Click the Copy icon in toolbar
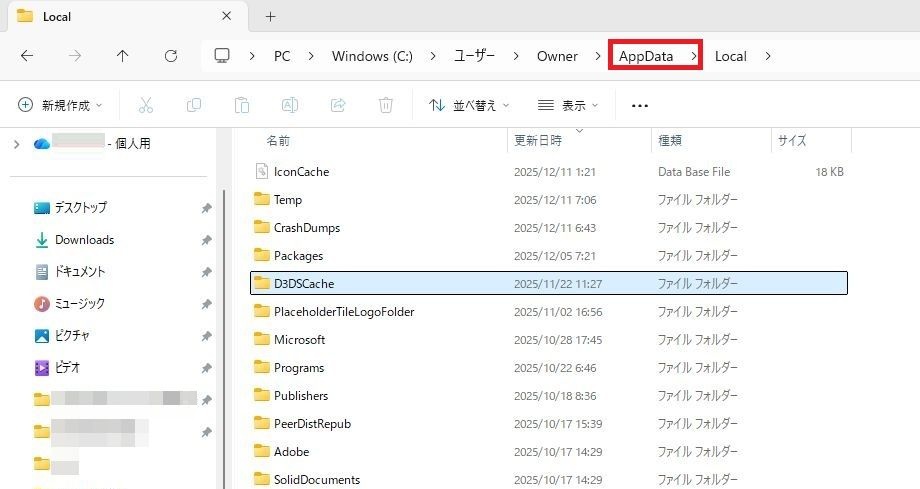 click(x=193, y=105)
